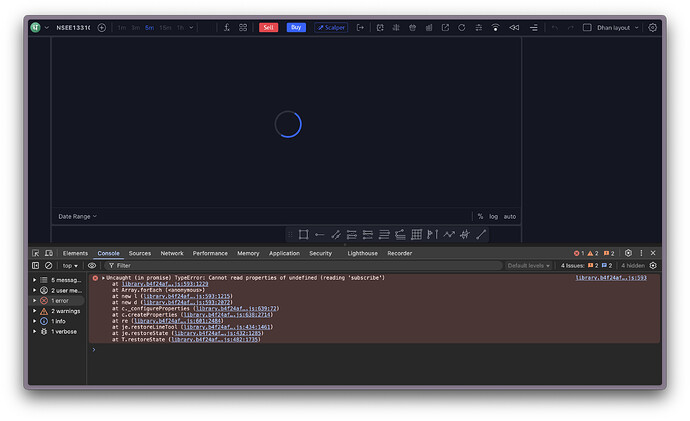Click the 1 error sidebar row
690x421 pixels.
click(x=57, y=300)
